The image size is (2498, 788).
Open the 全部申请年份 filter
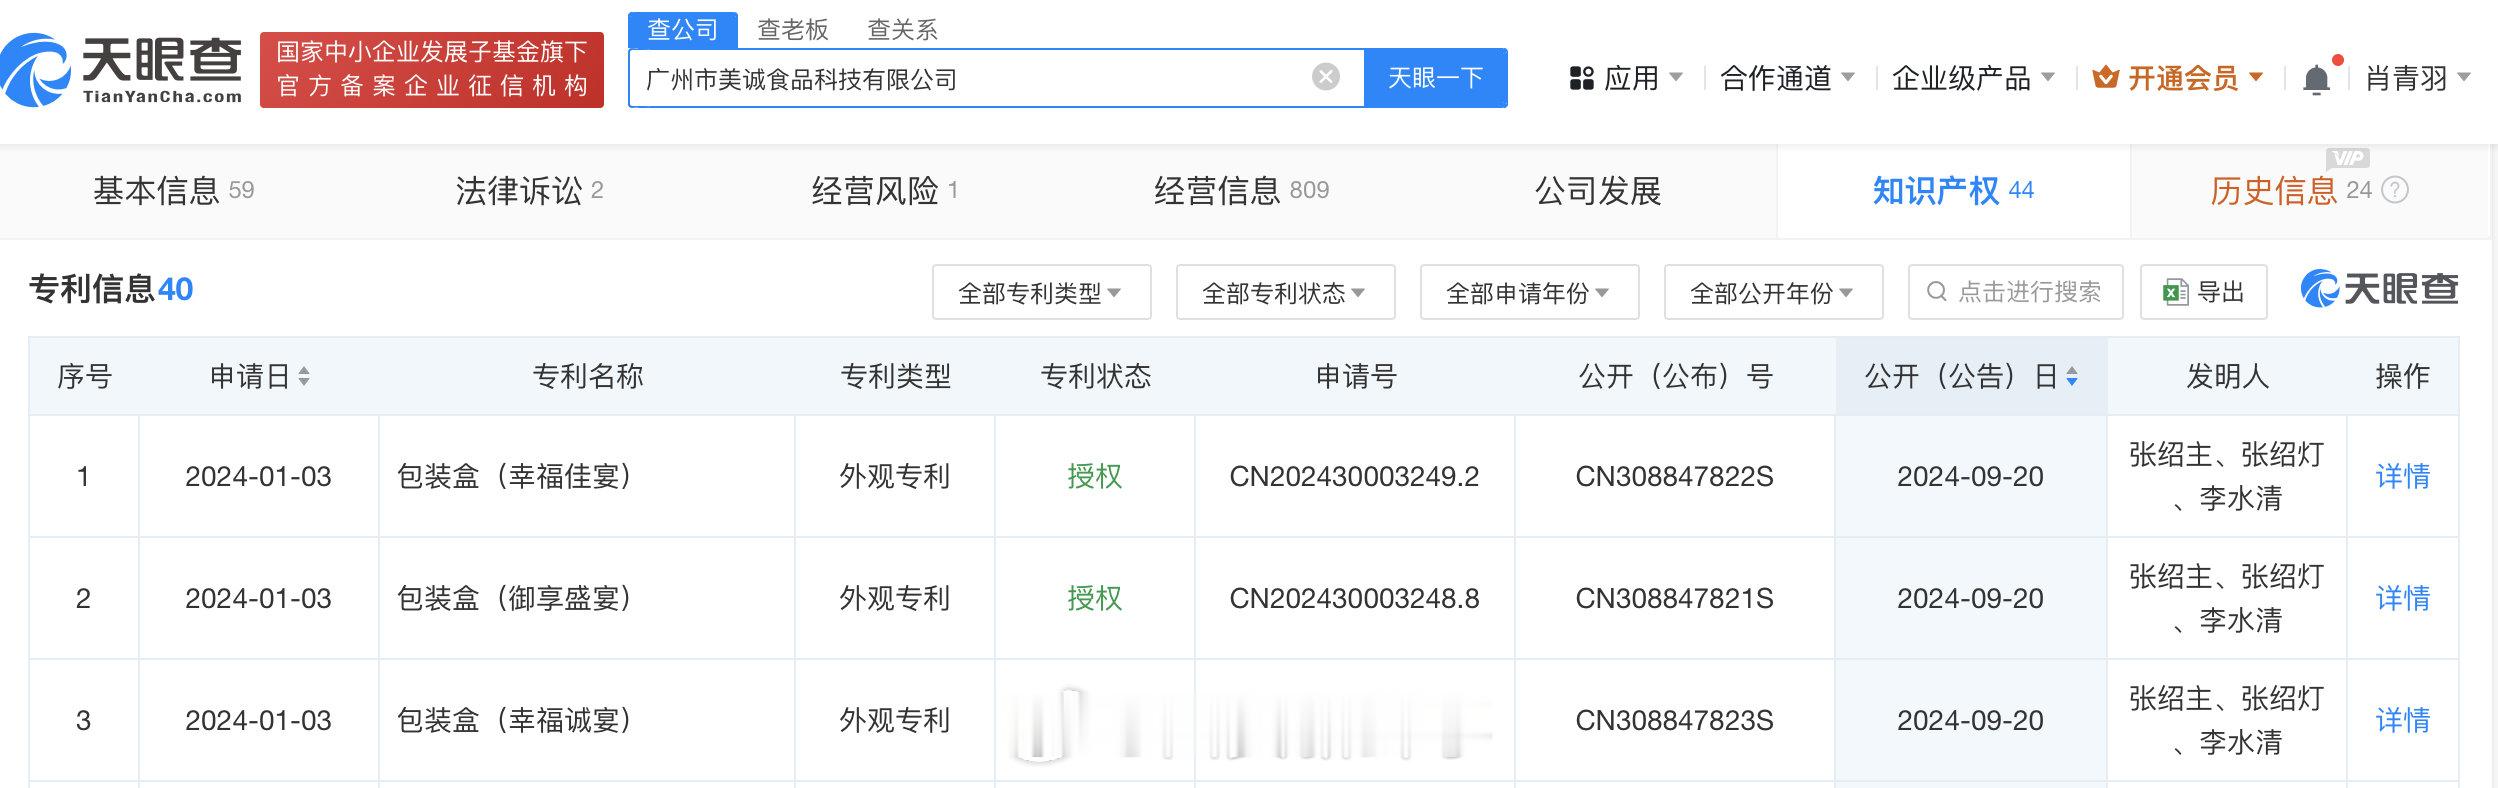pyautogui.click(x=1529, y=292)
